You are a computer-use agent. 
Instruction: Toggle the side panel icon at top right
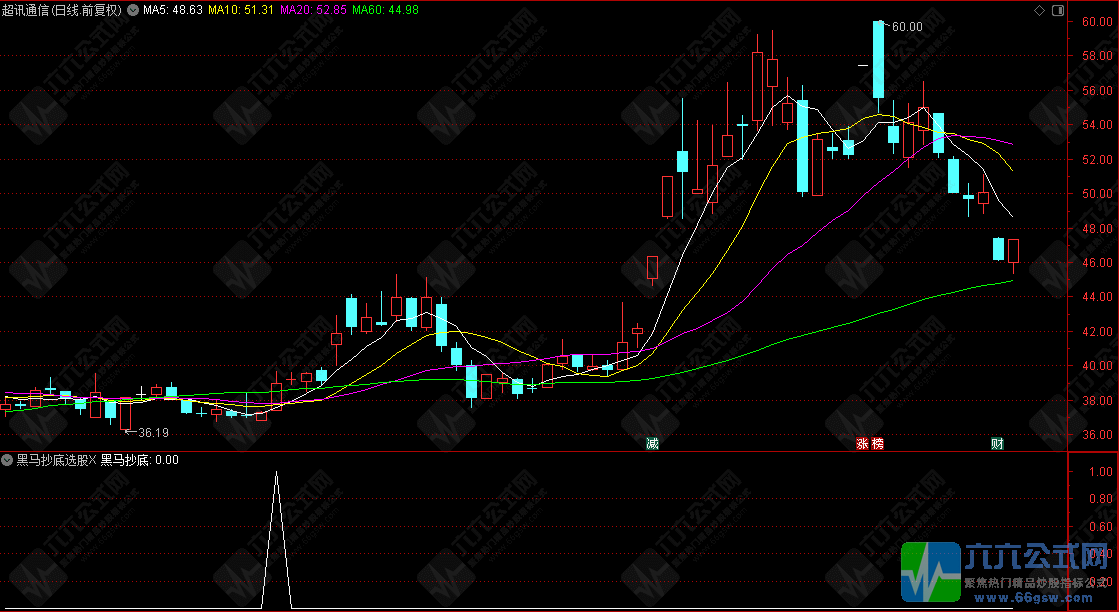1058,10
